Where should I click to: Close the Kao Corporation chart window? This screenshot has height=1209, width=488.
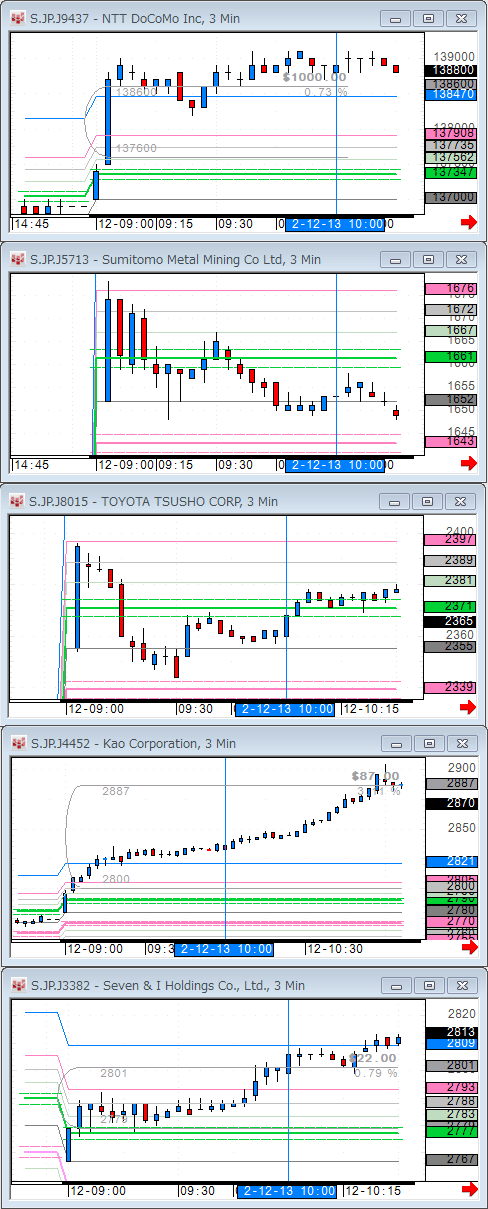[x=462, y=743]
